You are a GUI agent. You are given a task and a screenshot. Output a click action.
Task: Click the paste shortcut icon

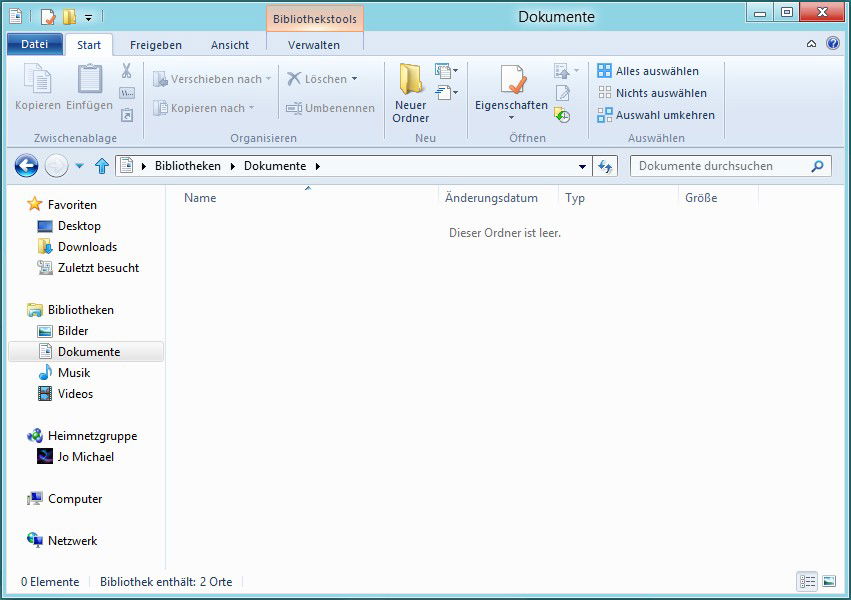(127, 114)
